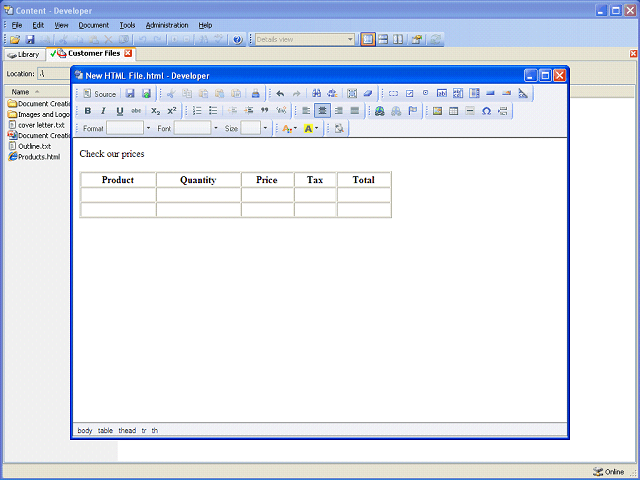Click the Decrease Indent icon
The height and width of the screenshot is (480, 640).
pos(232,111)
